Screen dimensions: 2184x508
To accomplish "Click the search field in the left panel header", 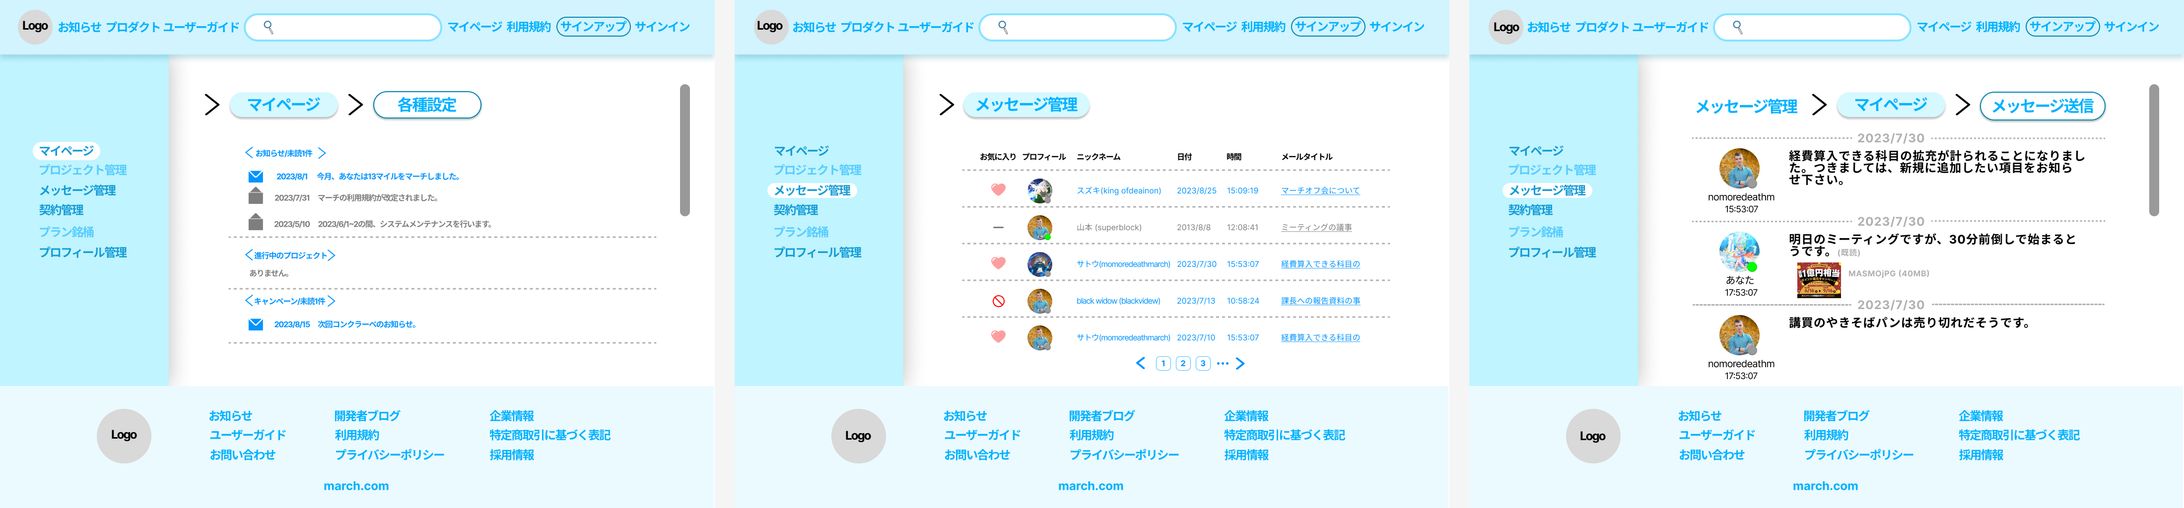I will (343, 27).
